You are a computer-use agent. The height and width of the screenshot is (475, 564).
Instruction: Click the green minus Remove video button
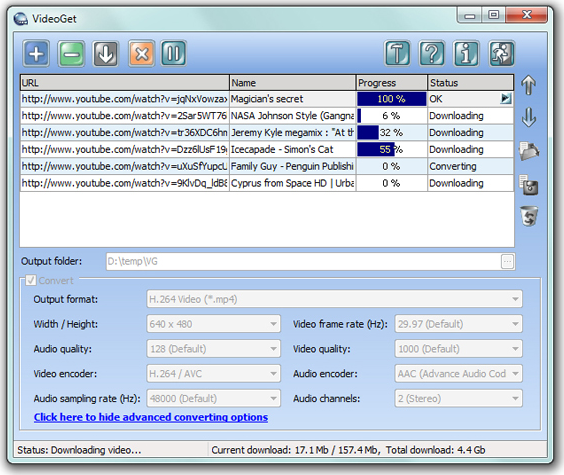pyautogui.click(x=71, y=54)
